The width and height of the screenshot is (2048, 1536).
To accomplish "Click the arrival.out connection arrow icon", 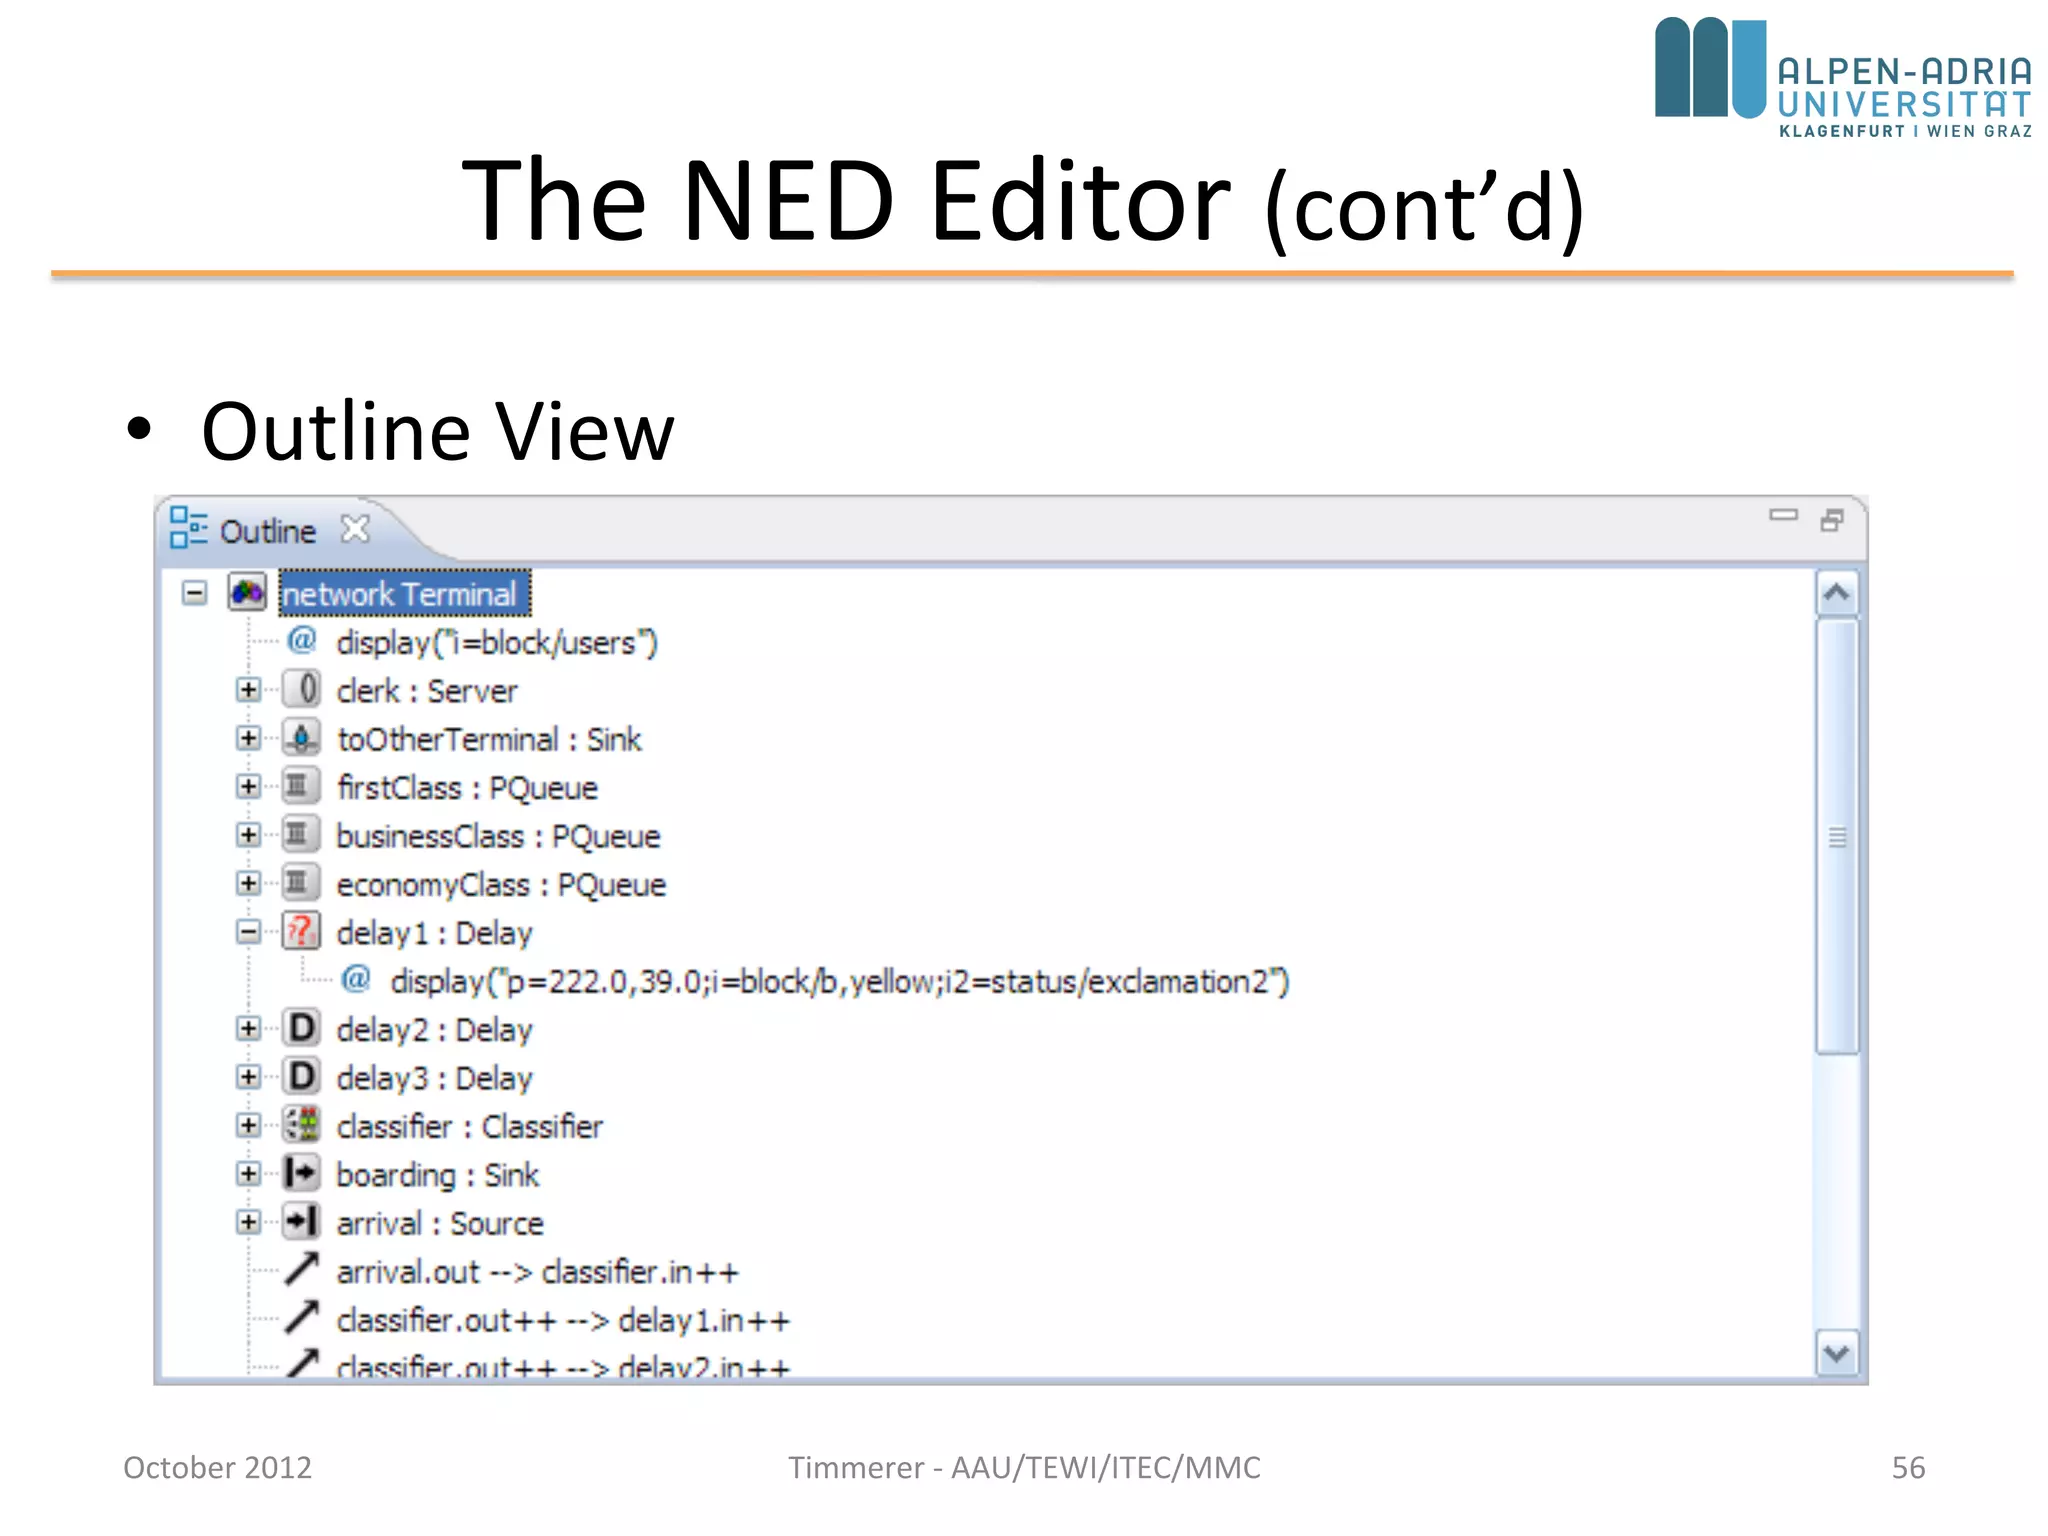I will tap(301, 1270).
